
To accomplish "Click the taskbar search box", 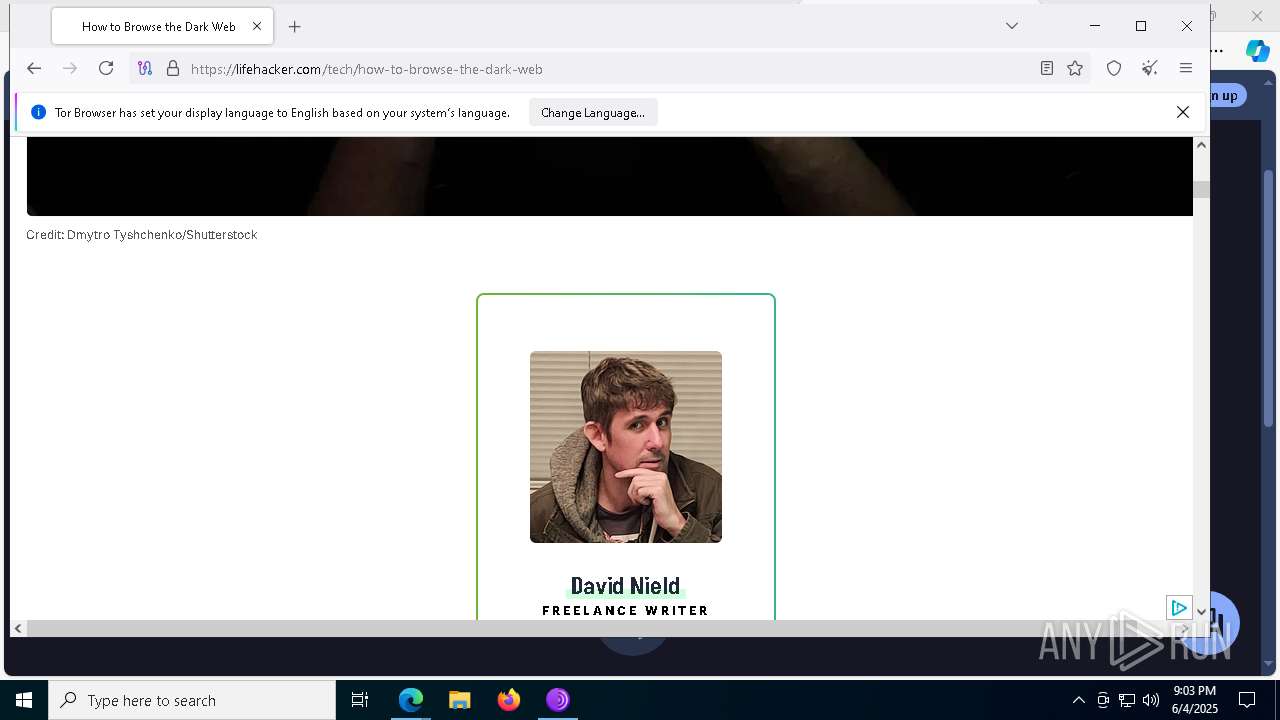I will [192, 700].
